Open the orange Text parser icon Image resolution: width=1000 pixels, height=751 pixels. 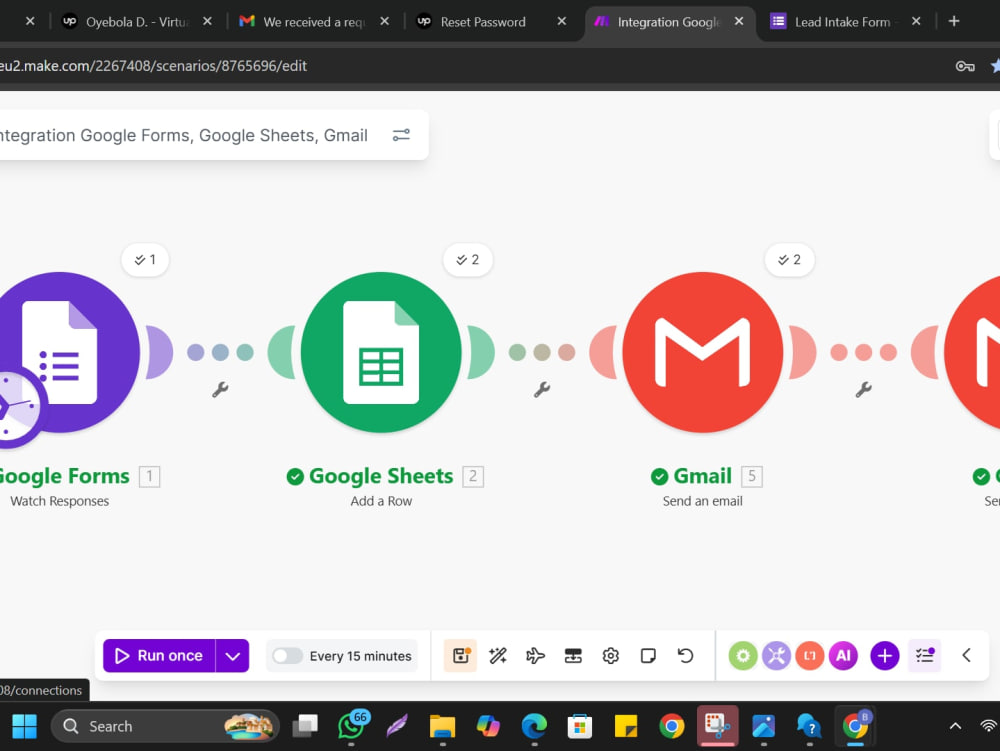[x=810, y=655]
